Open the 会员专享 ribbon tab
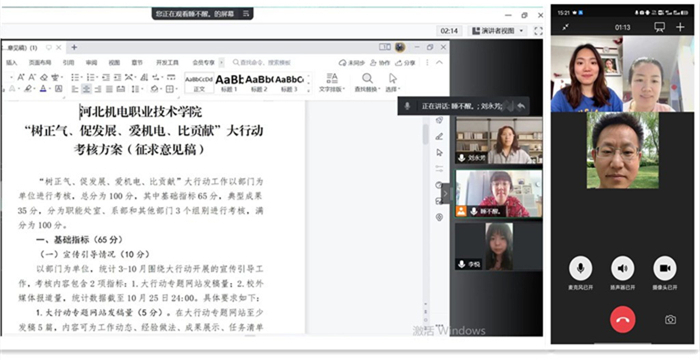This screenshot has width=700, height=360. click(203, 63)
